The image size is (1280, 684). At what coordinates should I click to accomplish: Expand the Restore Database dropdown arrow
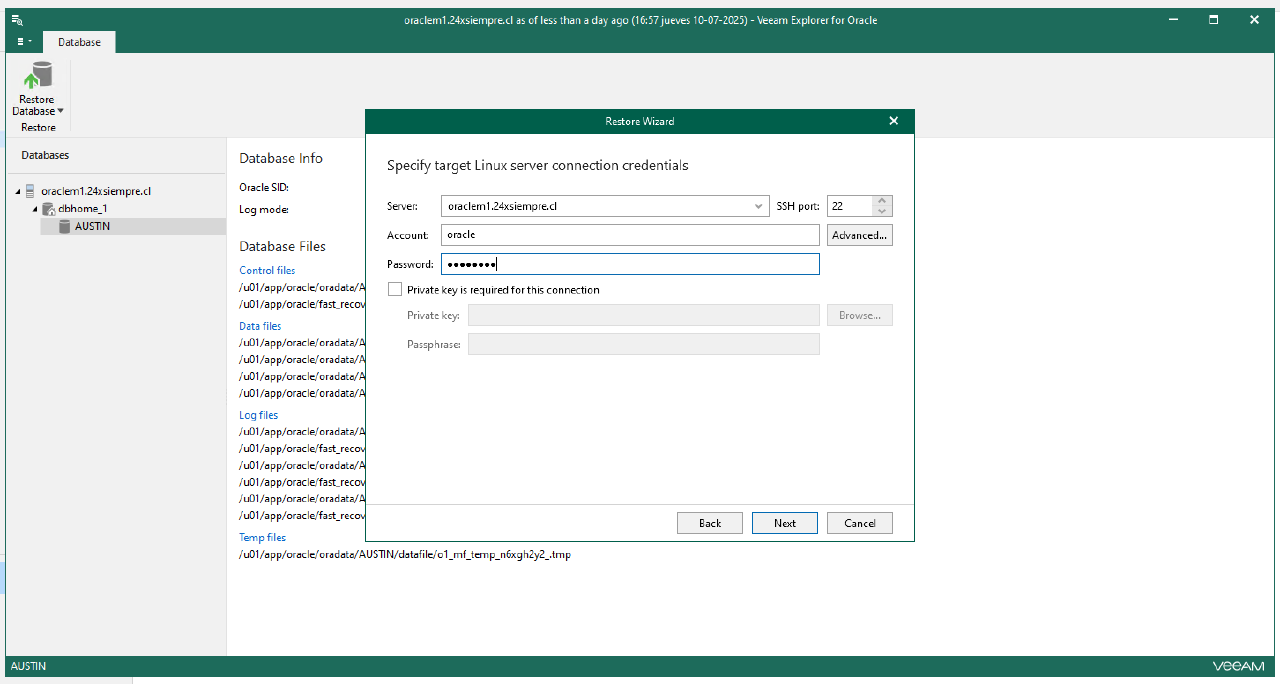[61, 112]
